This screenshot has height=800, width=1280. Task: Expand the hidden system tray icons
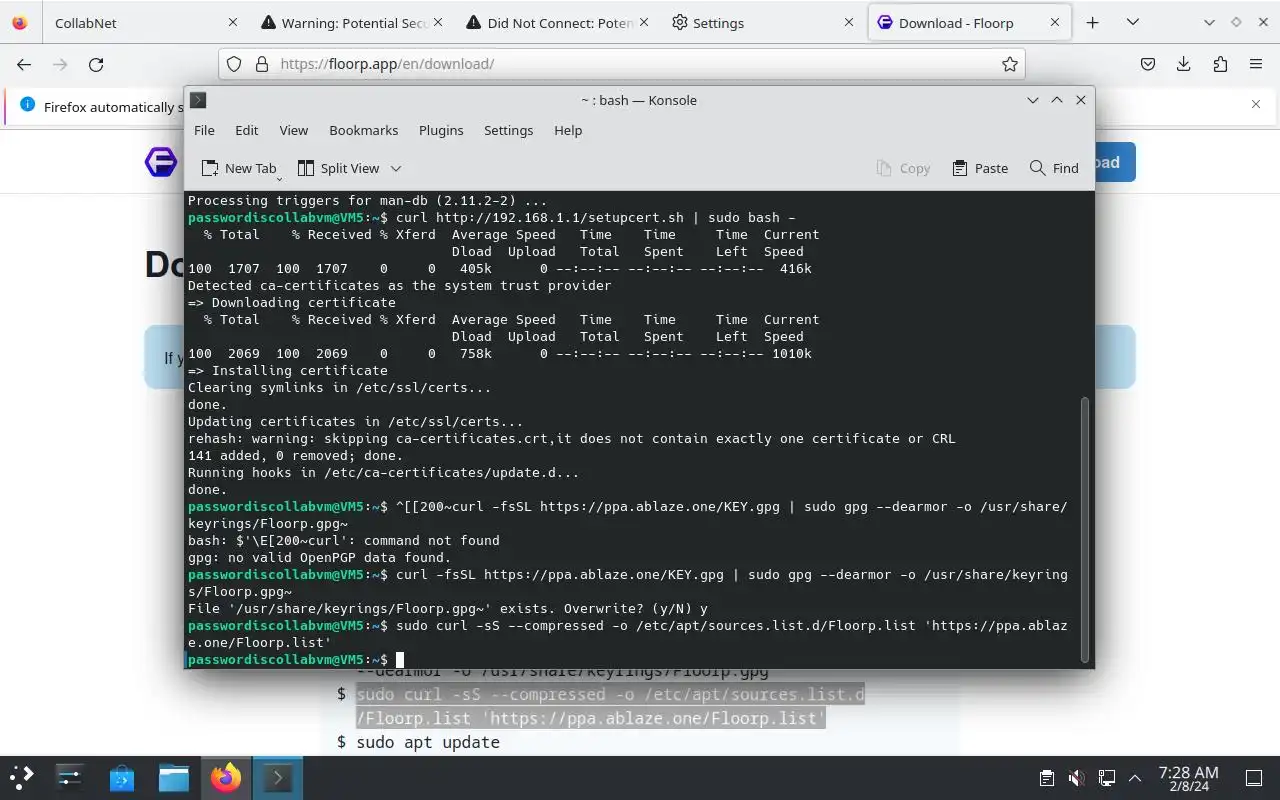pyautogui.click(x=1135, y=778)
